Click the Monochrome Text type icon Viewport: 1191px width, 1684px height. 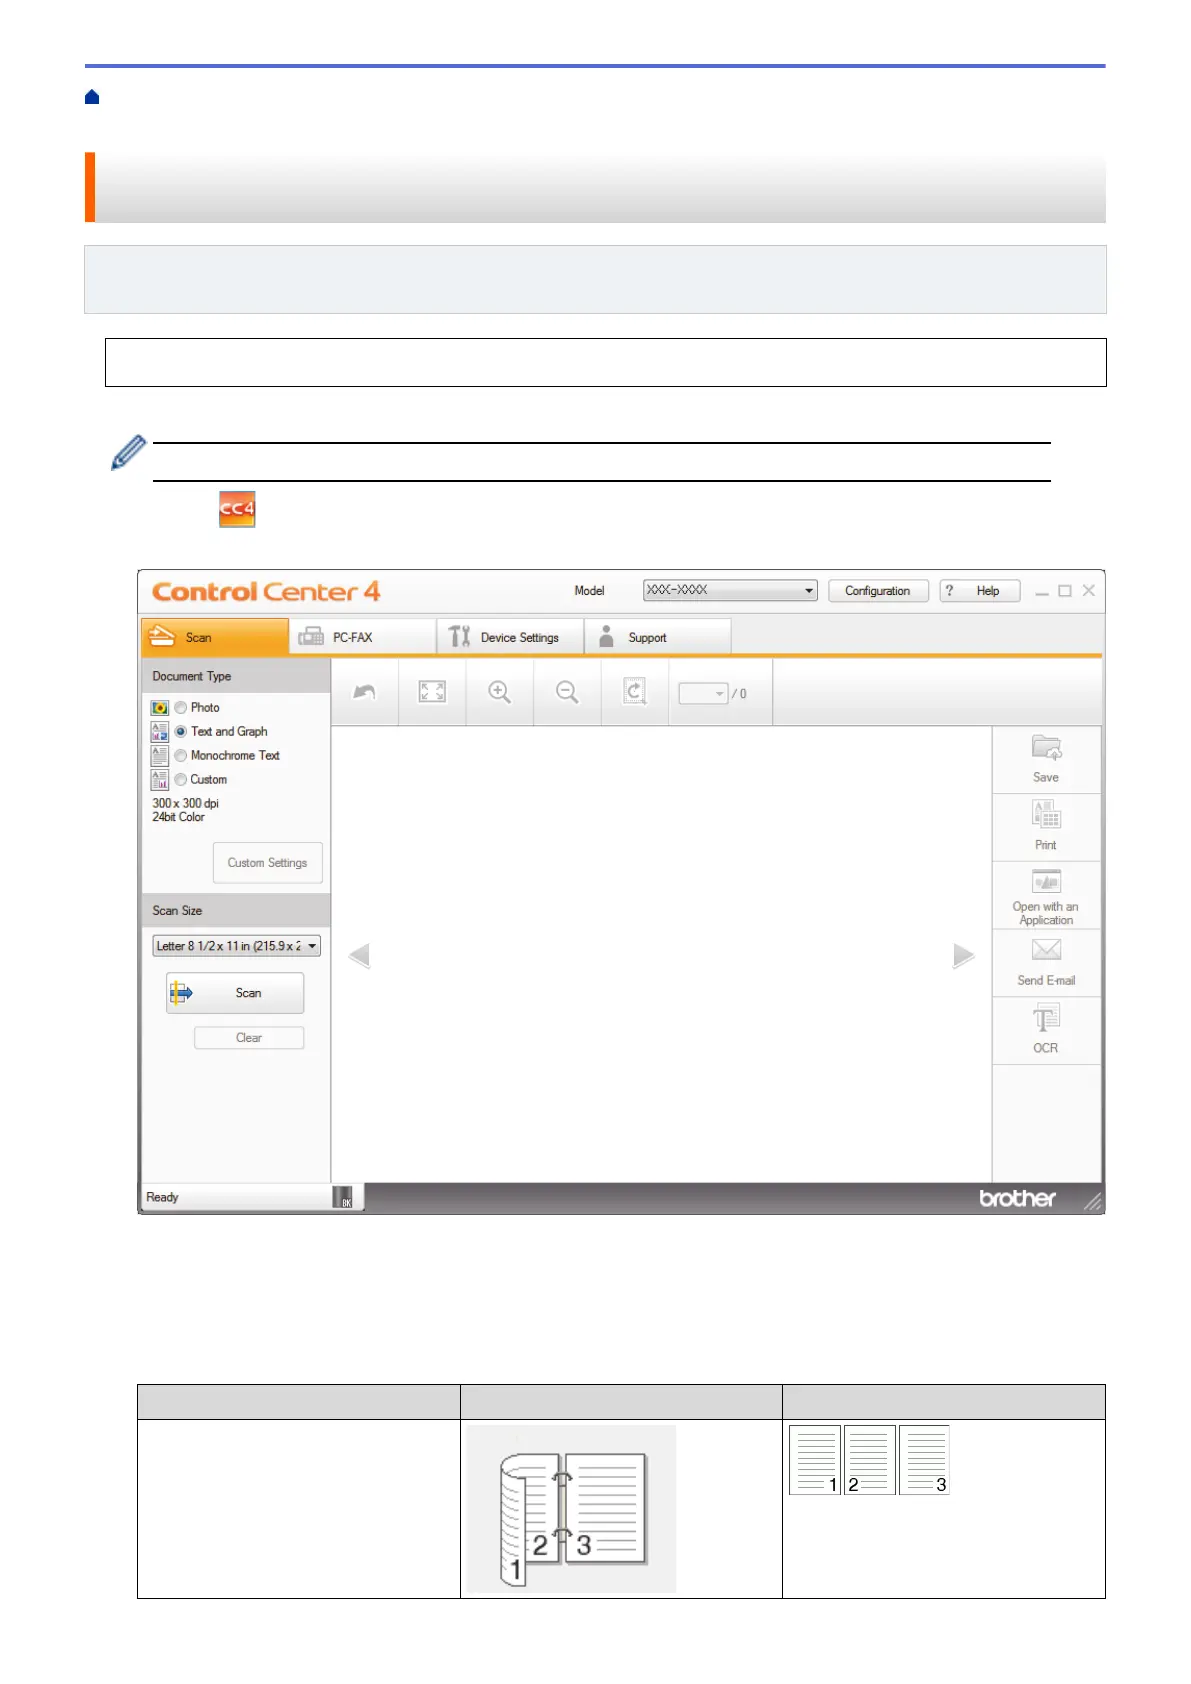click(x=159, y=755)
